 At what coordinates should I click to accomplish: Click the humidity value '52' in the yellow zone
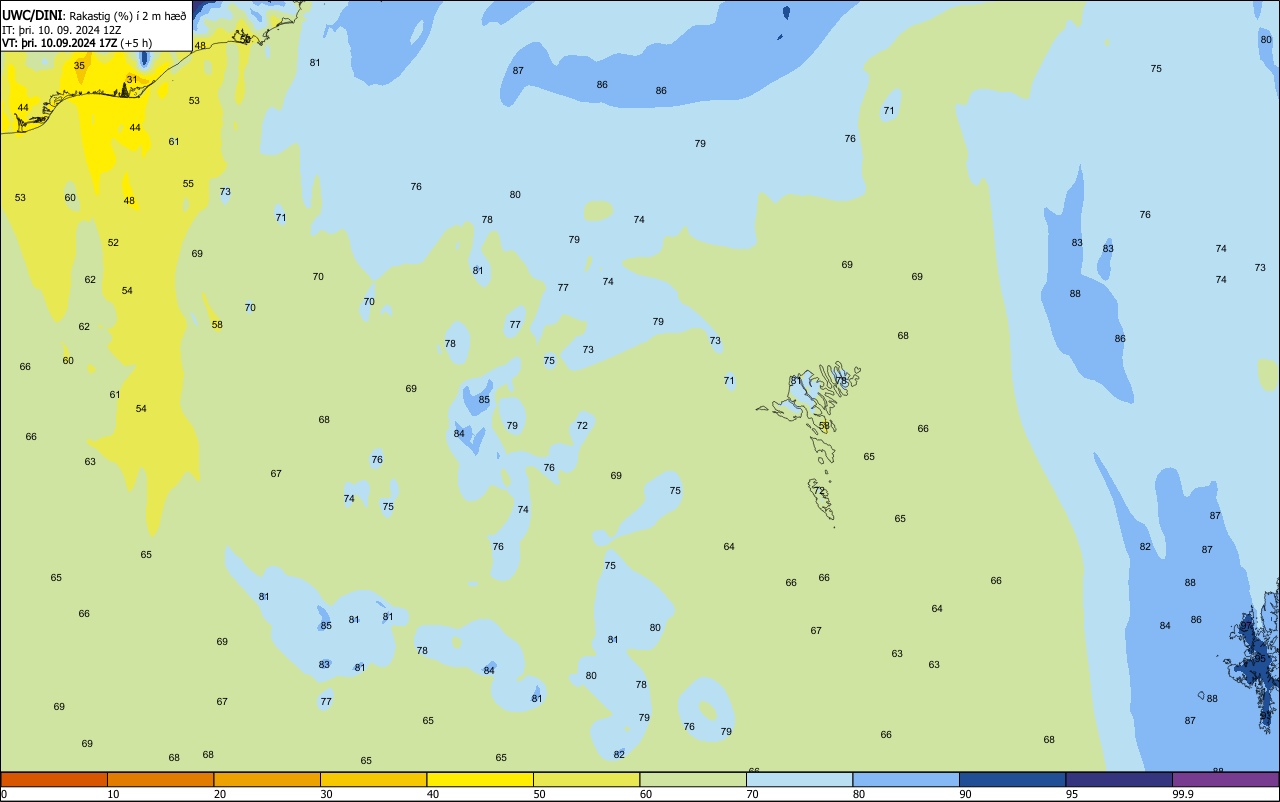pos(113,242)
